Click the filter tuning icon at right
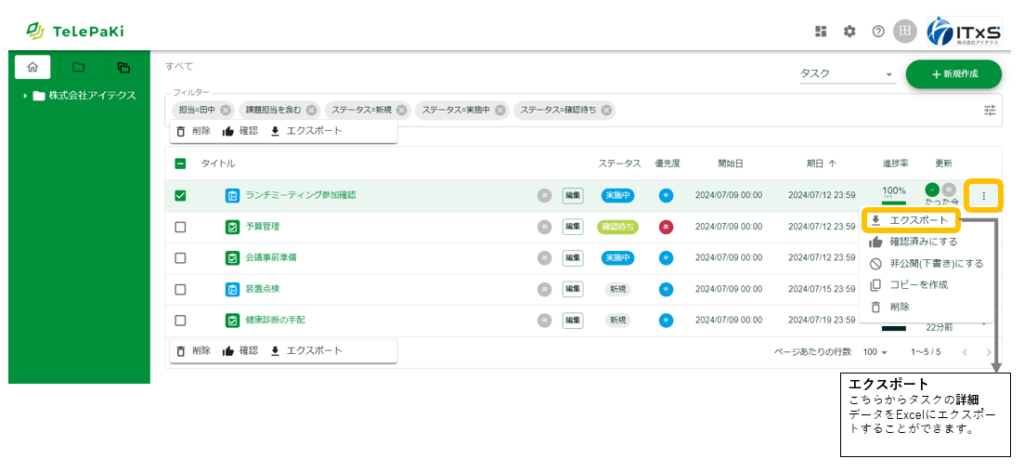 pyautogui.click(x=990, y=110)
